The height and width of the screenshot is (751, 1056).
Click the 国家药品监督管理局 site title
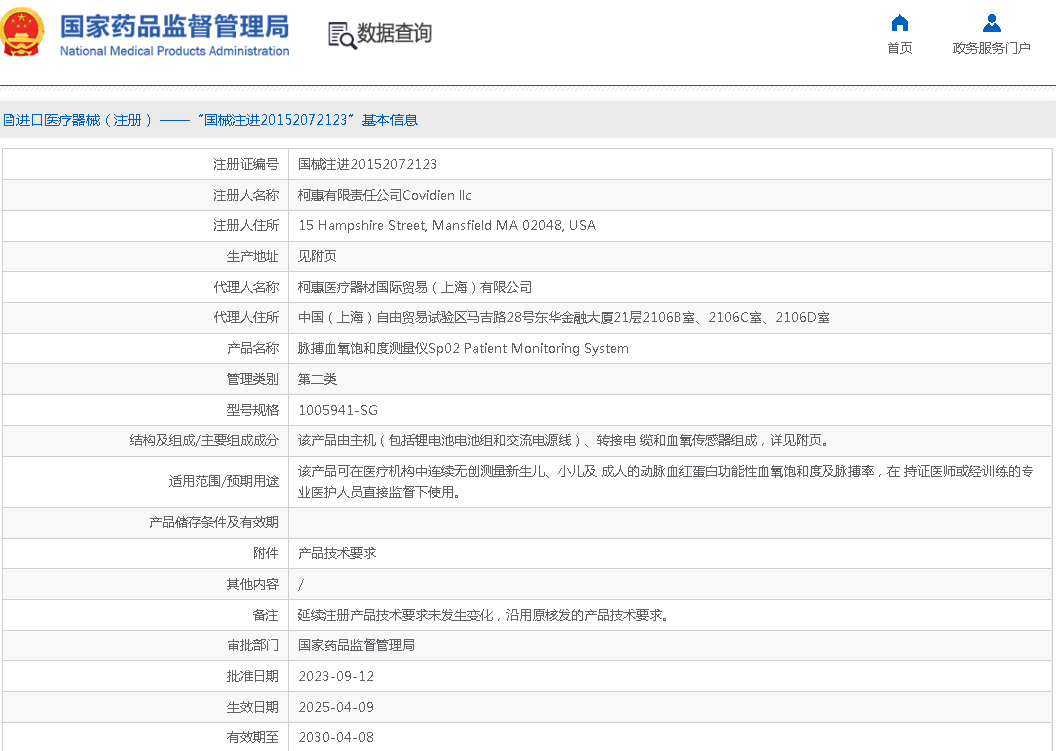174,25
